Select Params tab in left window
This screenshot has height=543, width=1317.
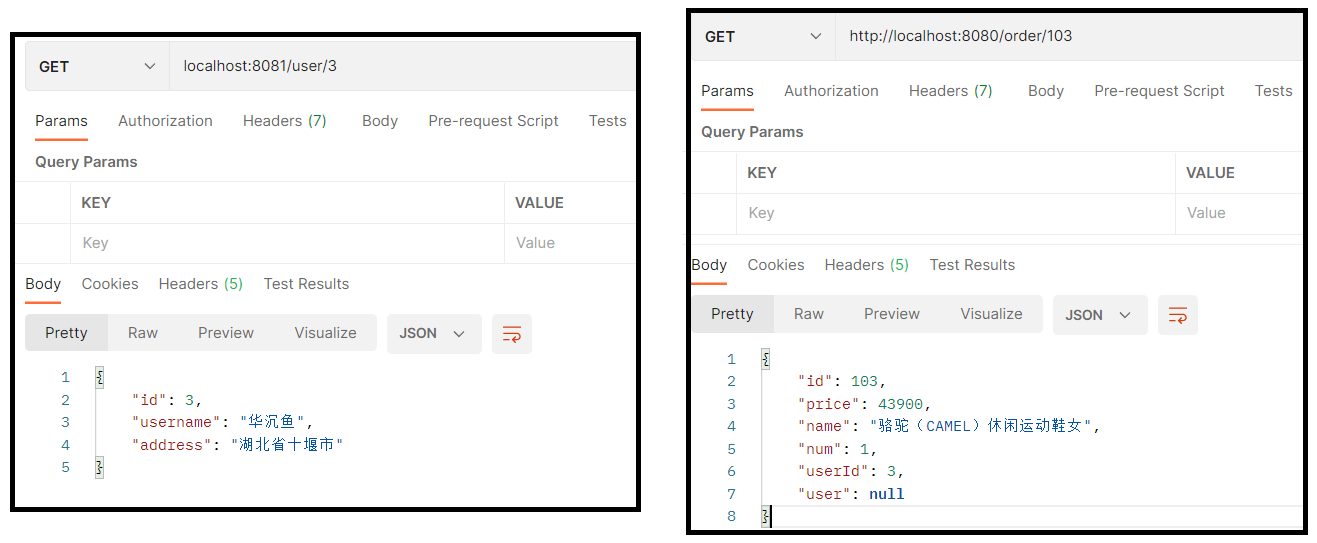point(62,121)
